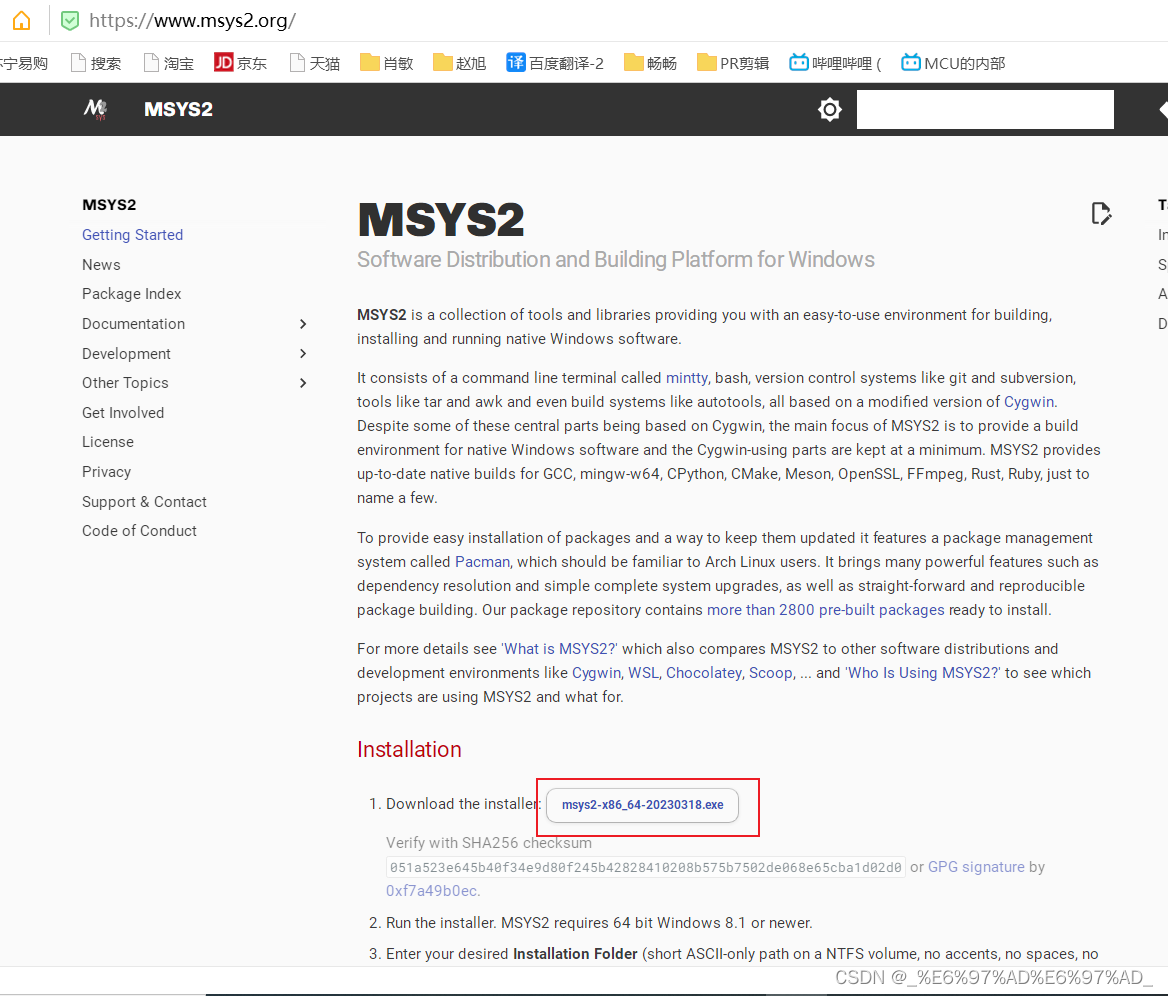This screenshot has width=1168, height=996.
Task: Click the Installation heading
Action: click(409, 749)
